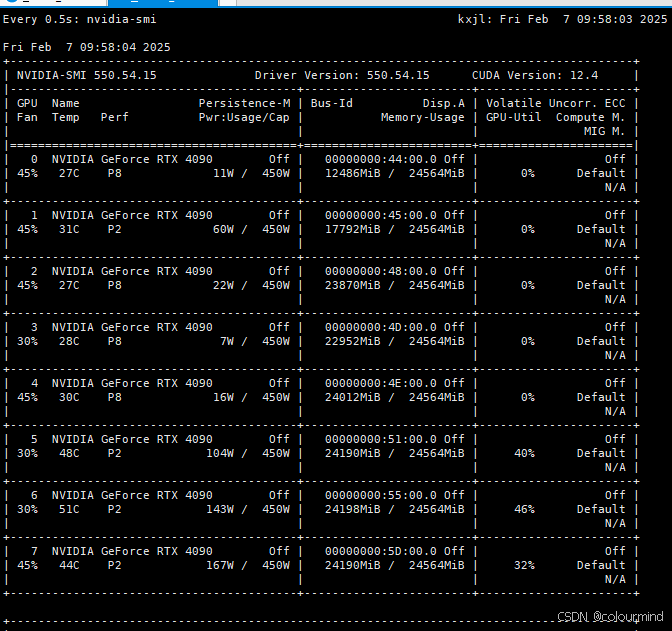Click the '60W' power usage value
This screenshot has width=672, height=631.
pos(223,229)
